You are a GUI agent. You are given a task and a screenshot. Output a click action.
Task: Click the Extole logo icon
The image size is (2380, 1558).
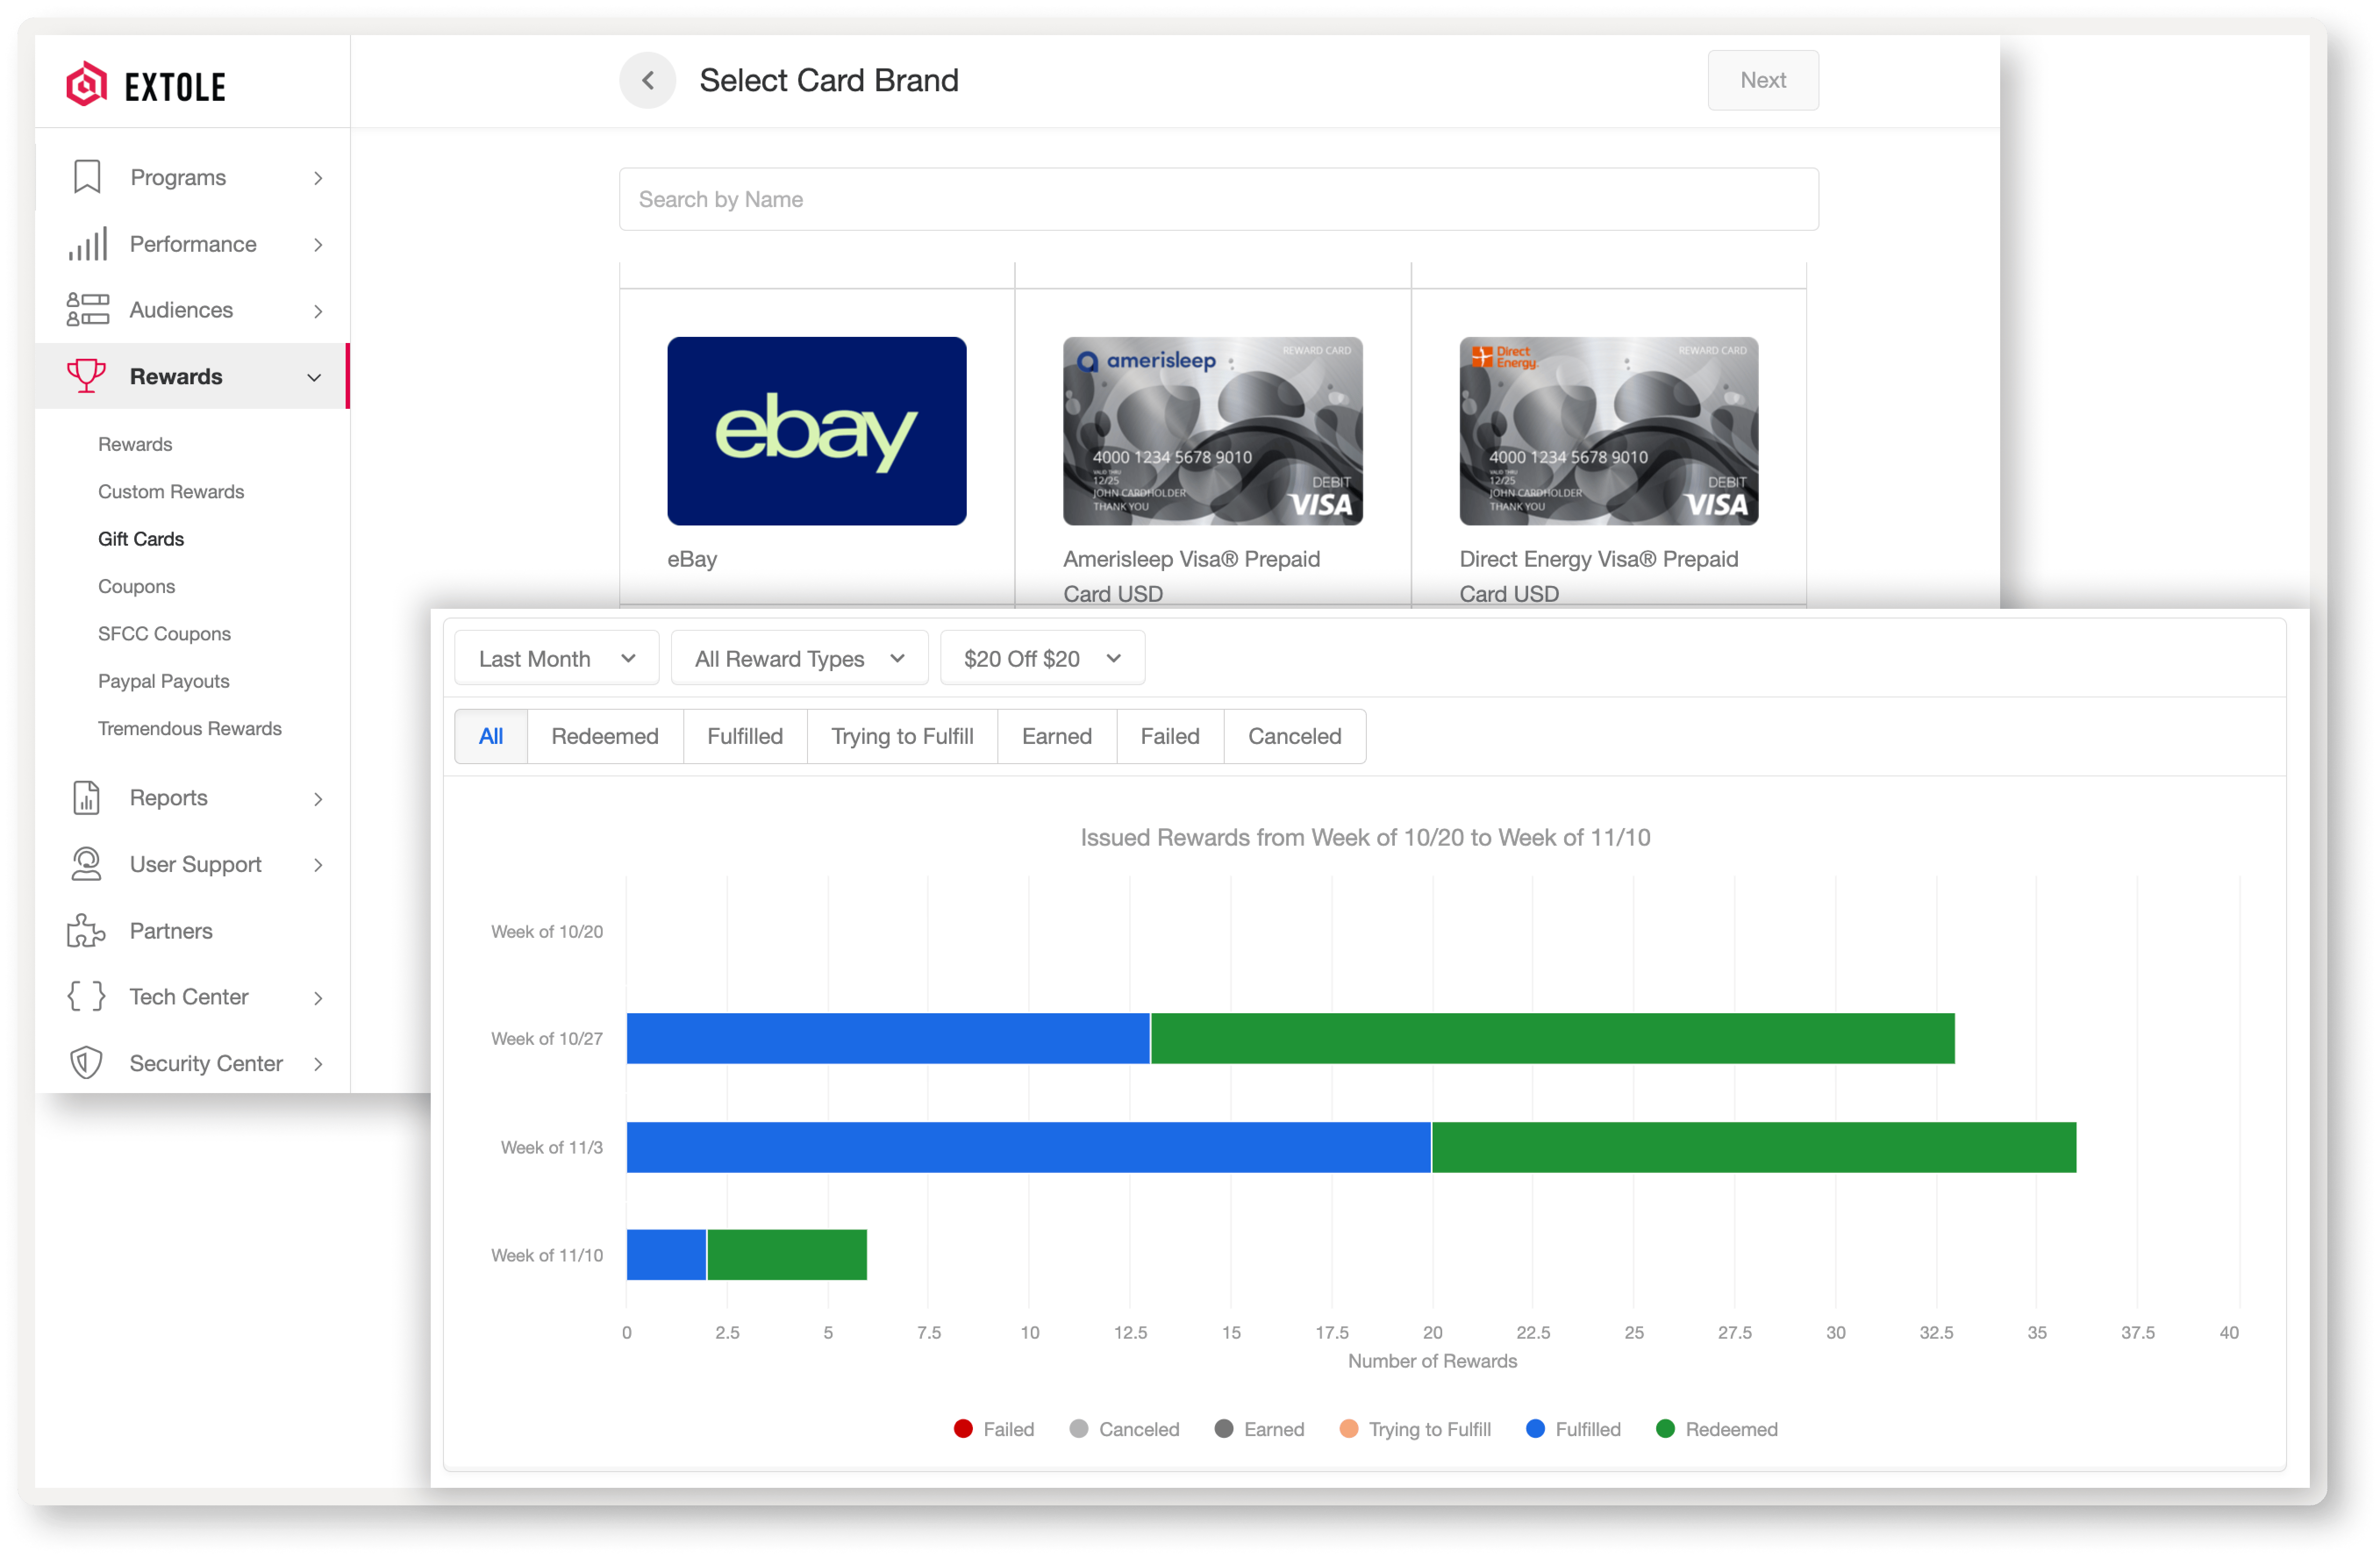click(87, 85)
